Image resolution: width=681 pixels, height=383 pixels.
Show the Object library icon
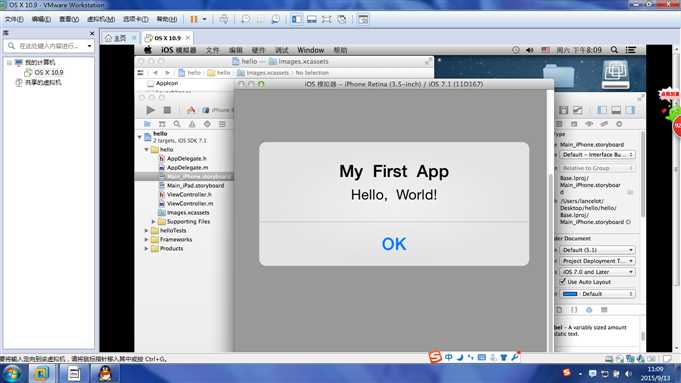point(589,310)
